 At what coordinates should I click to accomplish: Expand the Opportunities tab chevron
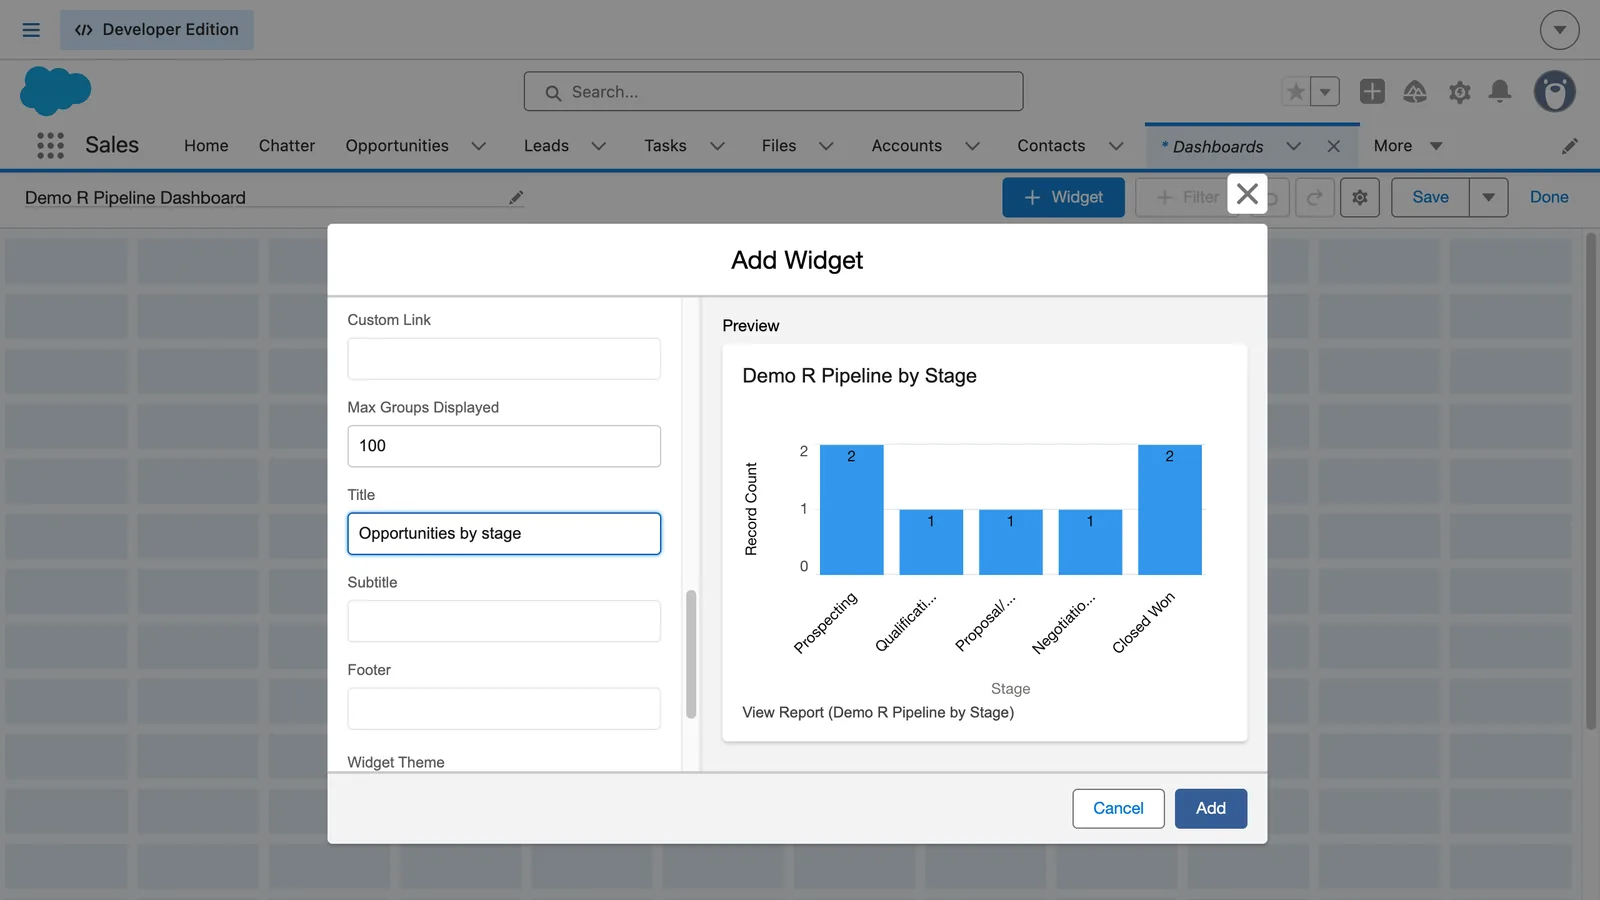coord(479,146)
